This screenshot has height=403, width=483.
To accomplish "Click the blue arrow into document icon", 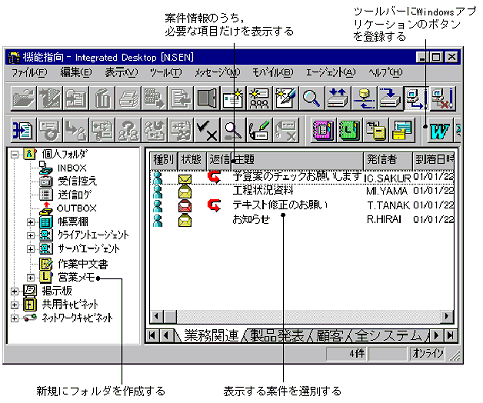I will tap(23, 130).
